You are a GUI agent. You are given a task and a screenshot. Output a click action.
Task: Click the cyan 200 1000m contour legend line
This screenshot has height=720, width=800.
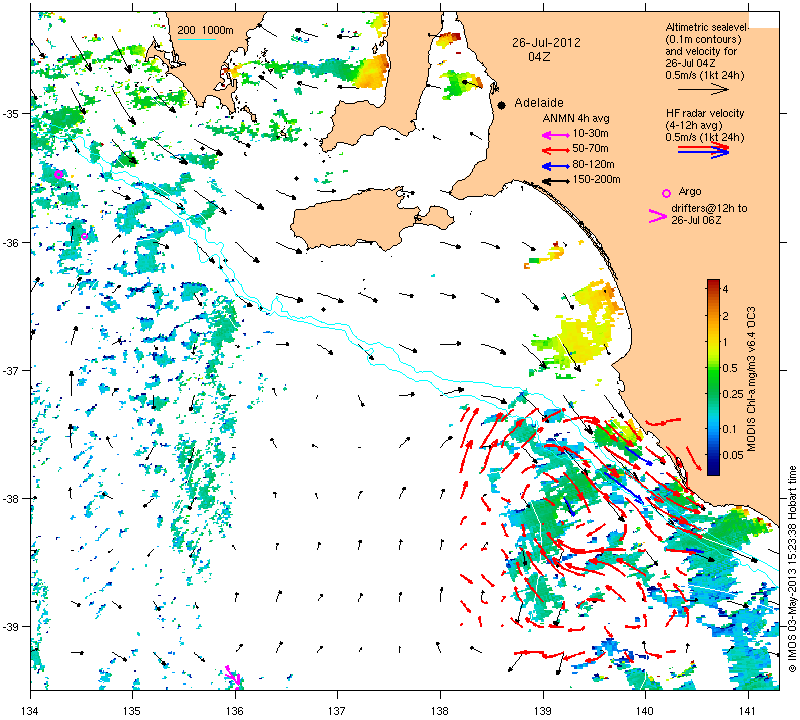click(x=196, y=39)
